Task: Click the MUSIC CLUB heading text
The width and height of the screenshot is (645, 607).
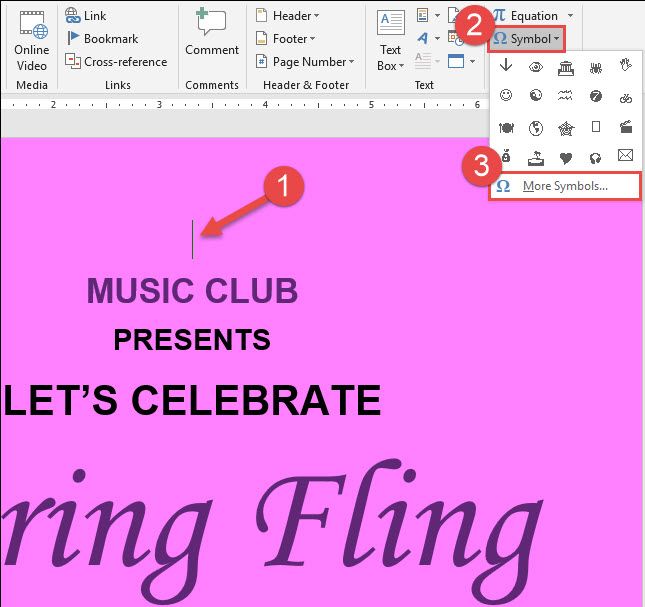Action: [192, 291]
